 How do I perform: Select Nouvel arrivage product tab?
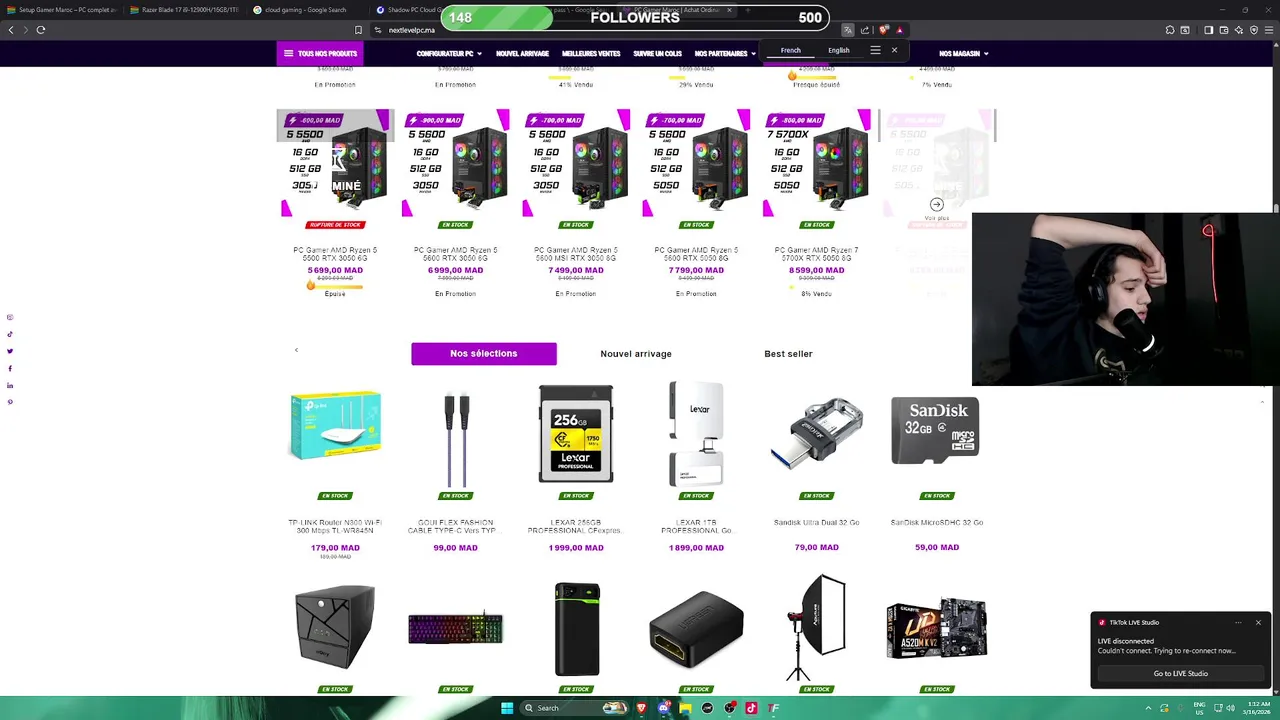636,354
